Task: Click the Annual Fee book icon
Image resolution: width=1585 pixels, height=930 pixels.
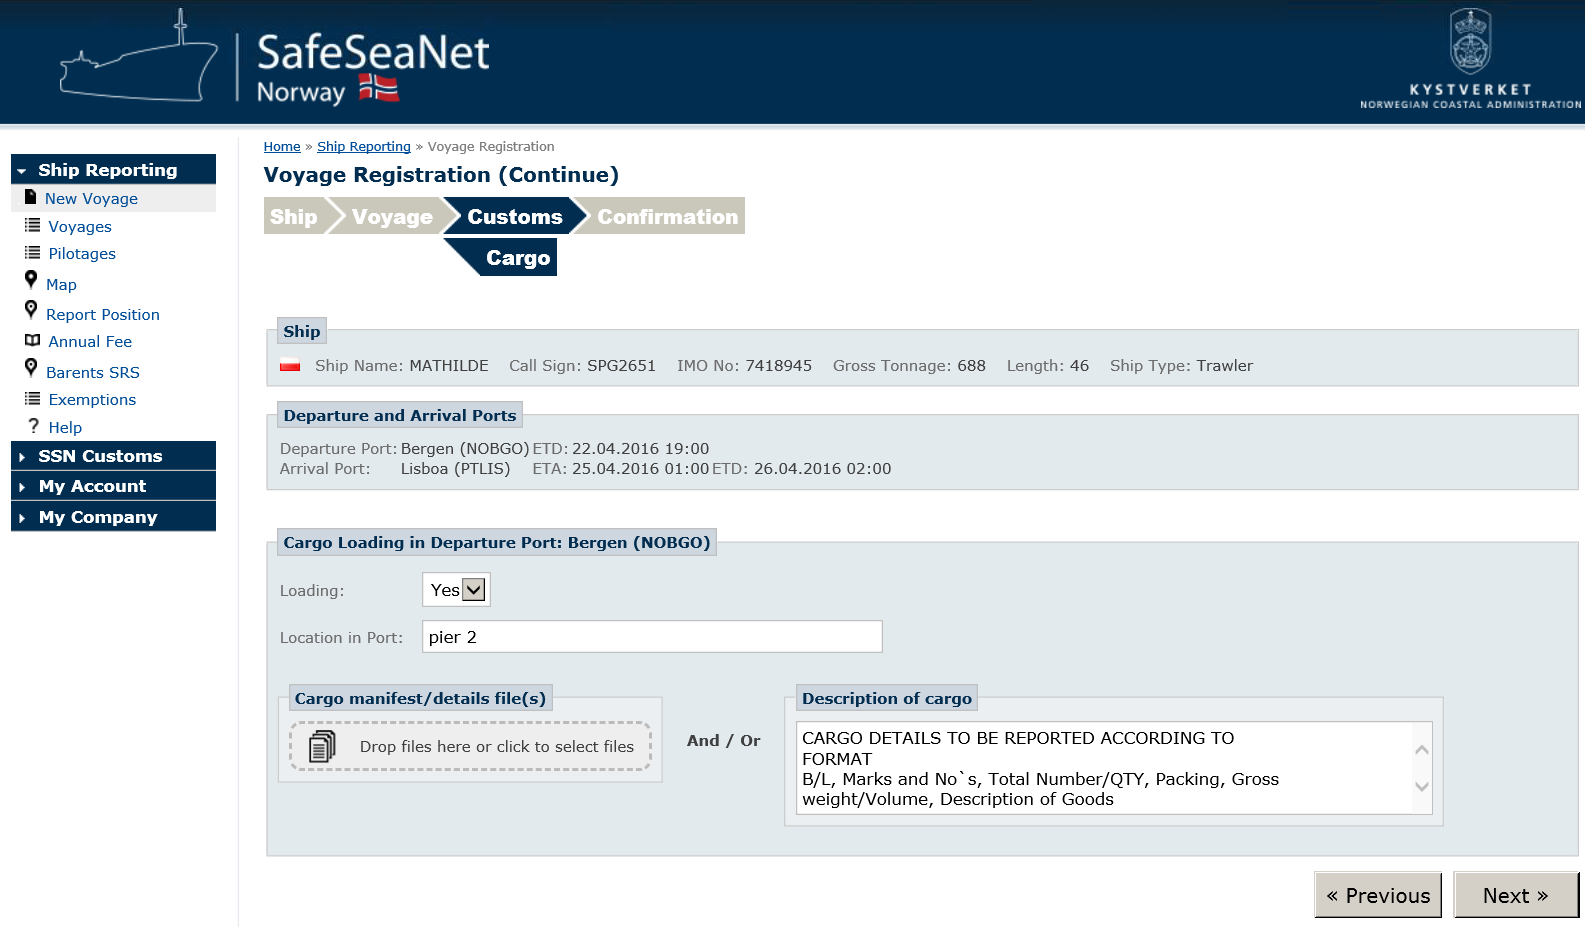Action: (33, 341)
